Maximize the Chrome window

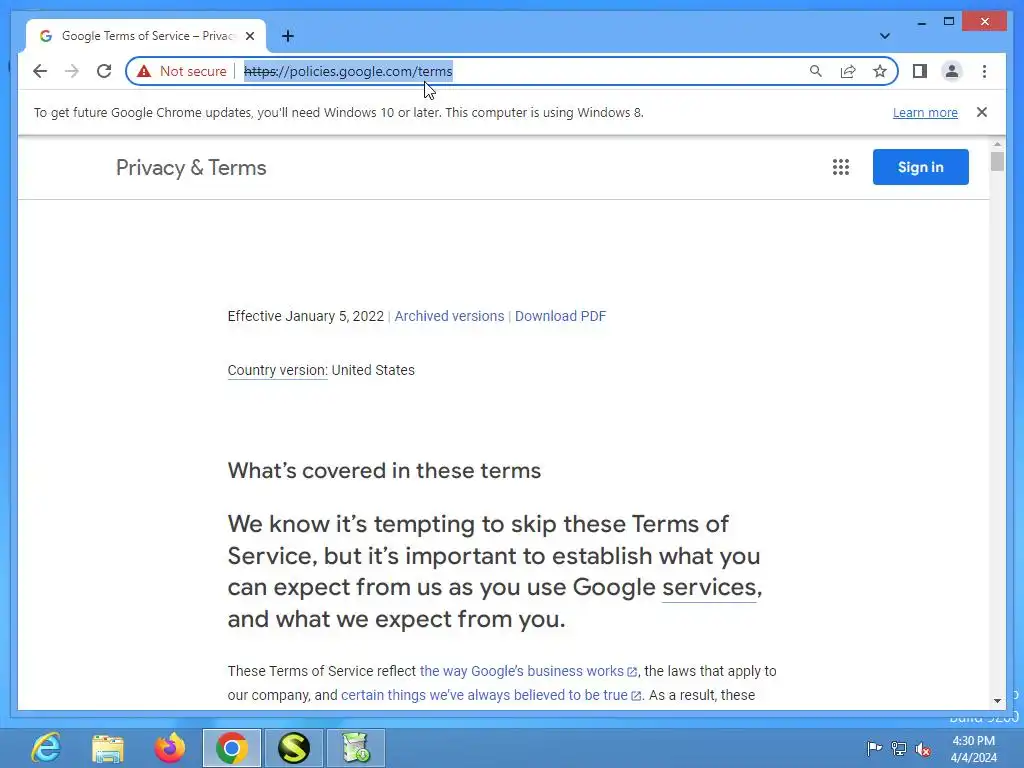[949, 22]
